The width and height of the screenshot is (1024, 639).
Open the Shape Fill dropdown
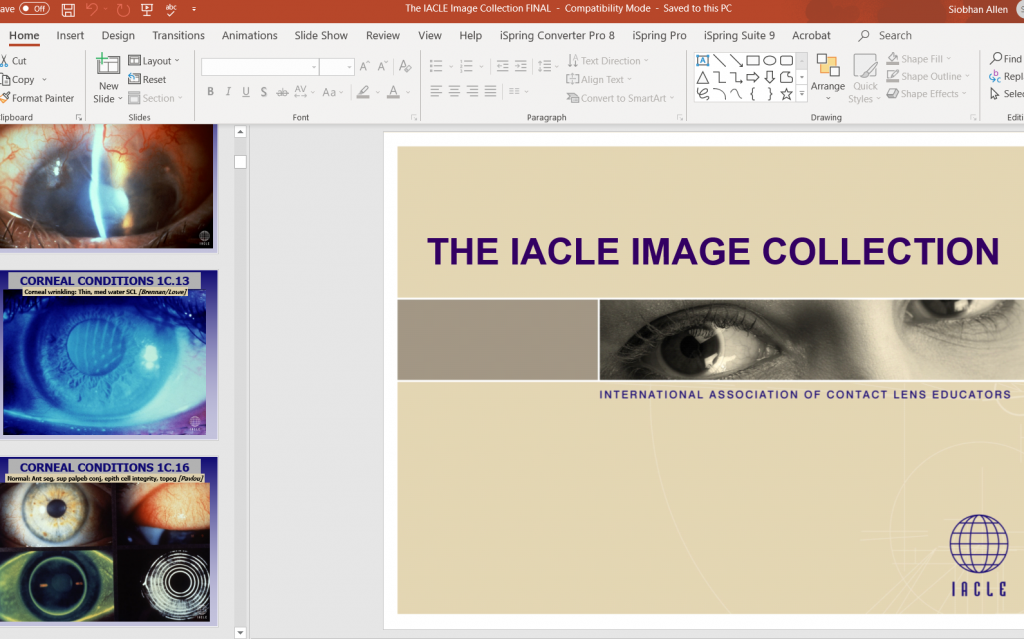[919, 59]
